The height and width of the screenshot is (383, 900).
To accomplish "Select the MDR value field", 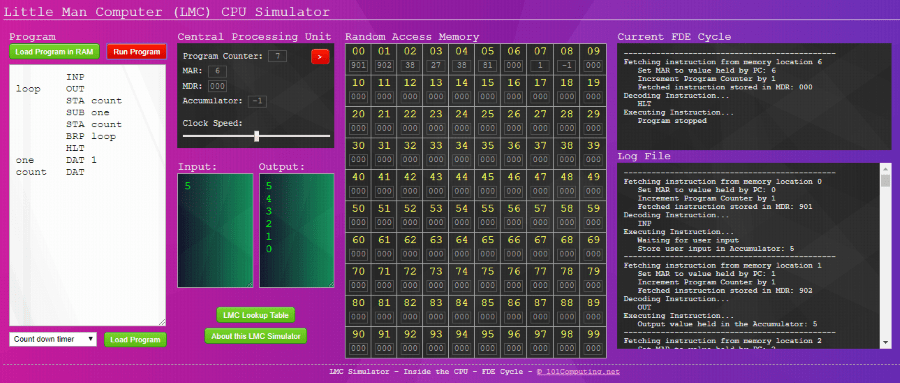I will click(217, 86).
